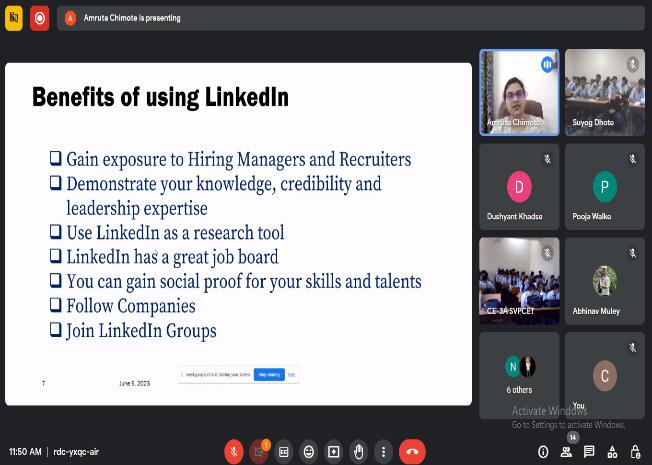Image resolution: width=652 pixels, height=465 pixels.
Task: Click the 11:50 AM time display
Action: click(25, 452)
